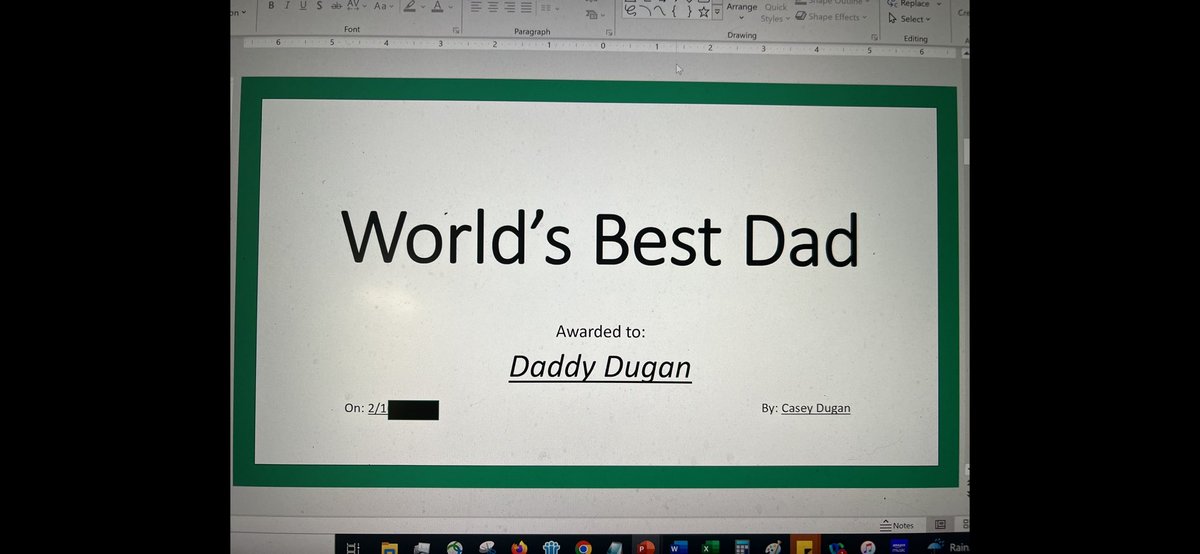
Task: Open Amazon Music from taskbar
Action: point(898,547)
